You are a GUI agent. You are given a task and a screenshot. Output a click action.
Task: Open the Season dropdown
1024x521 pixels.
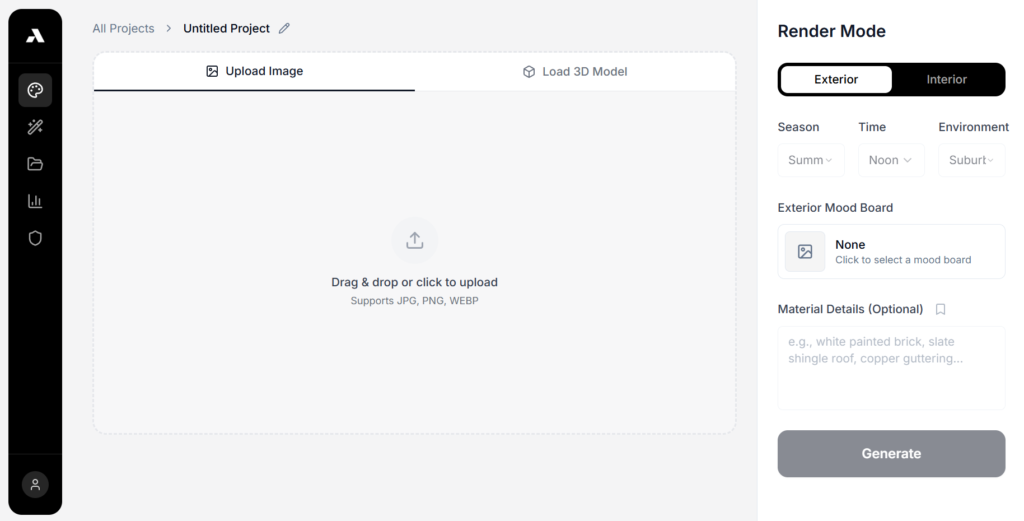(810, 160)
